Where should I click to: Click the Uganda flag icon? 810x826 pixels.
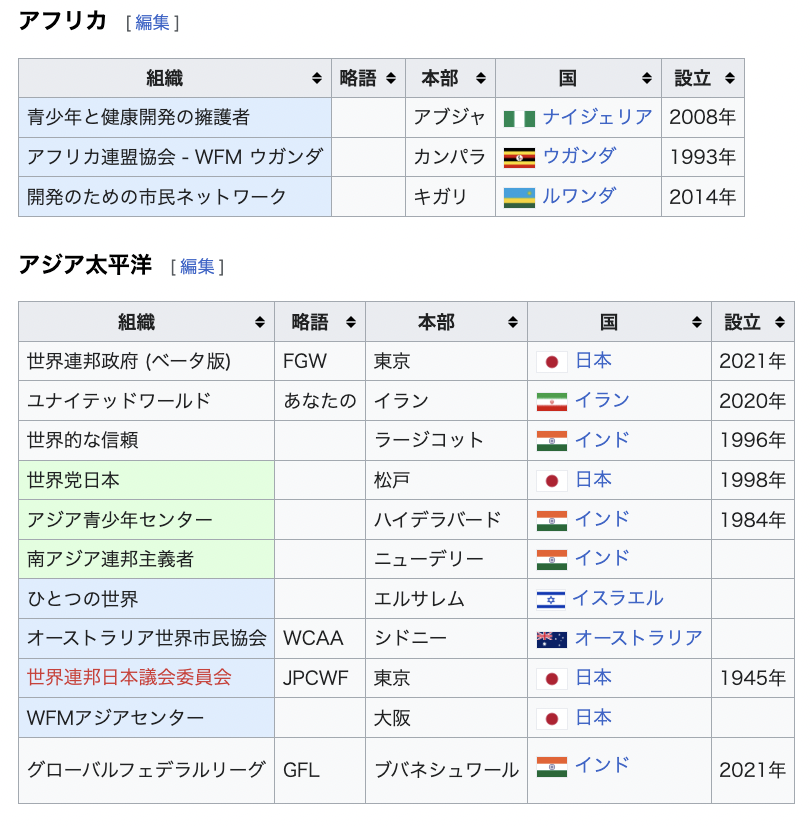(519, 158)
